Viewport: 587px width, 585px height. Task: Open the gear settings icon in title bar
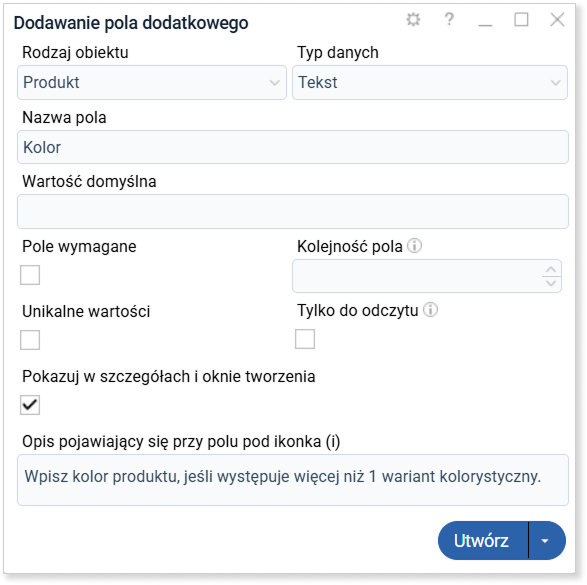click(x=413, y=19)
